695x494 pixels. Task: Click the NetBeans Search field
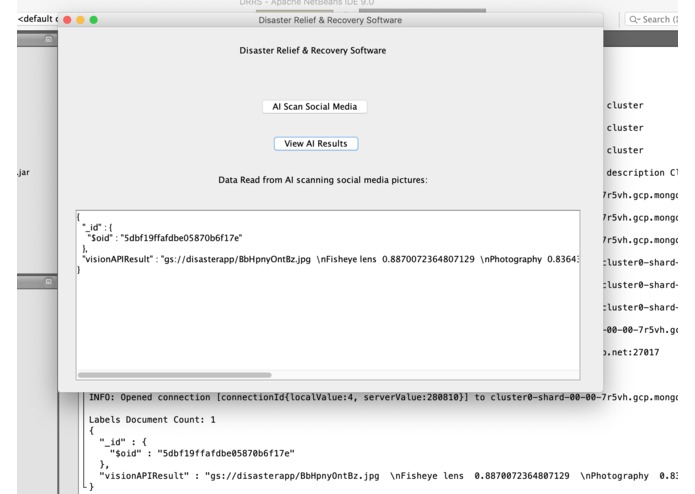point(652,19)
